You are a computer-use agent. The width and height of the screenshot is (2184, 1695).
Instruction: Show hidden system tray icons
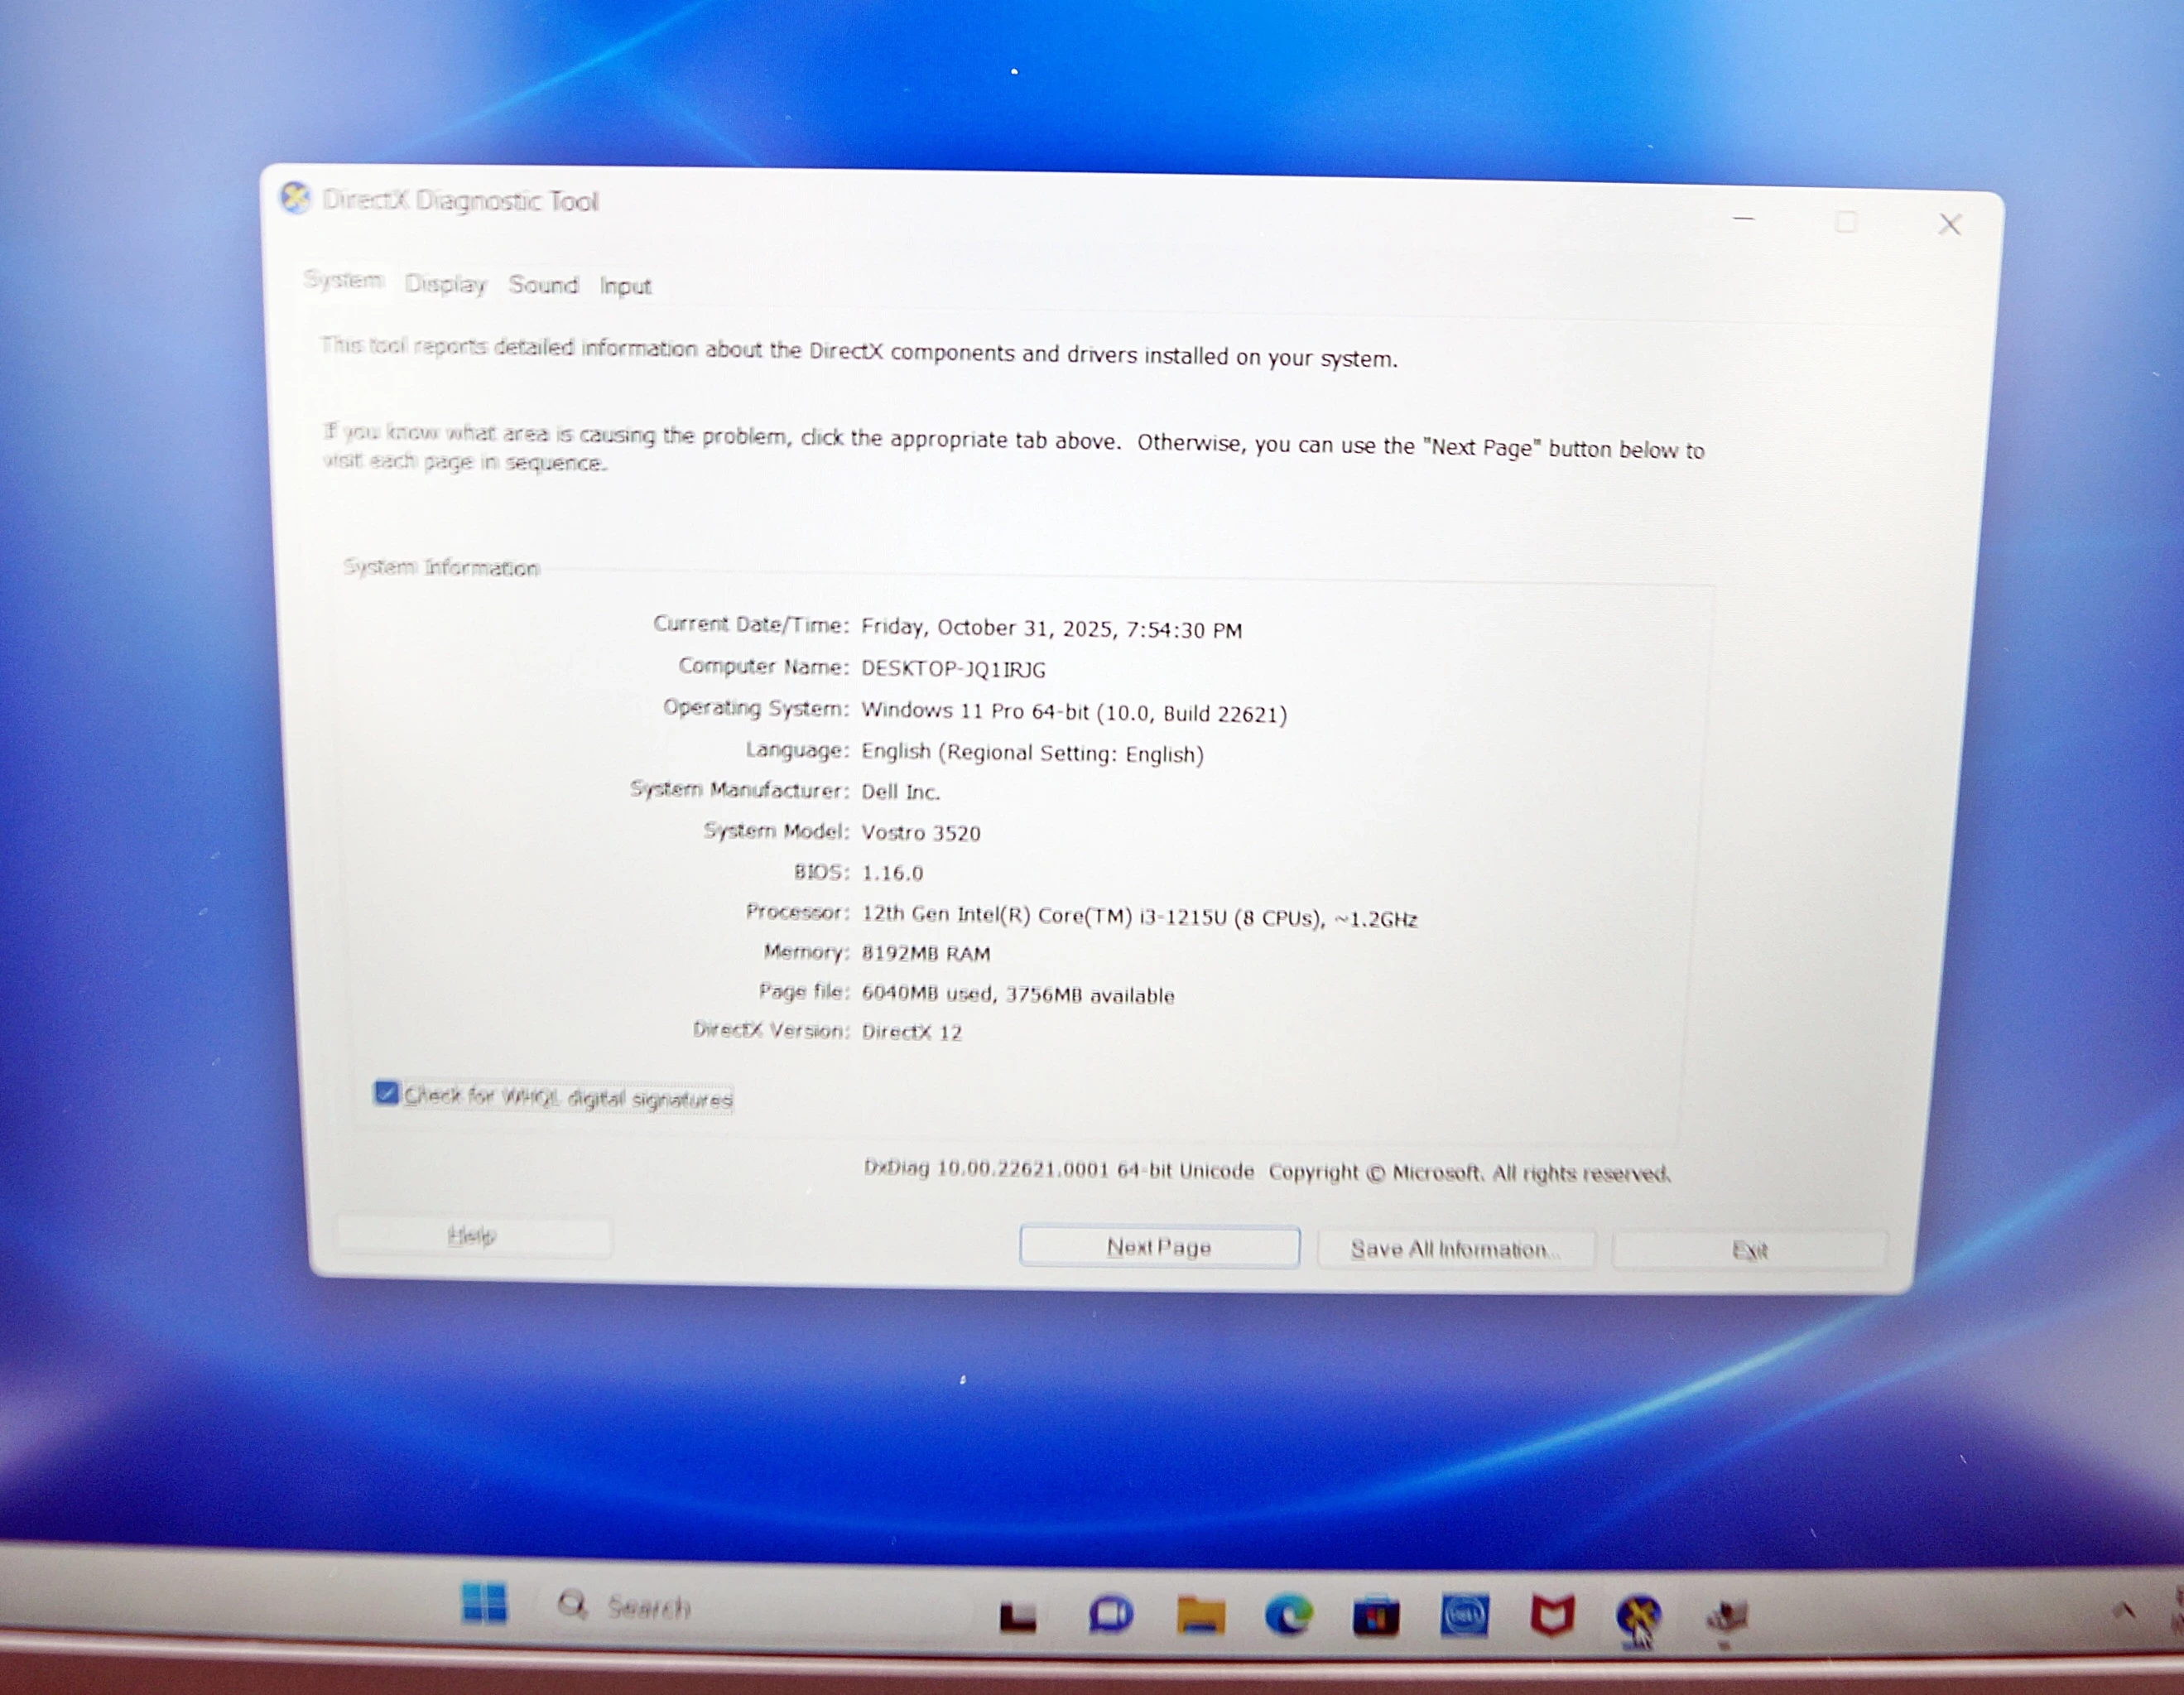(x=2124, y=1610)
